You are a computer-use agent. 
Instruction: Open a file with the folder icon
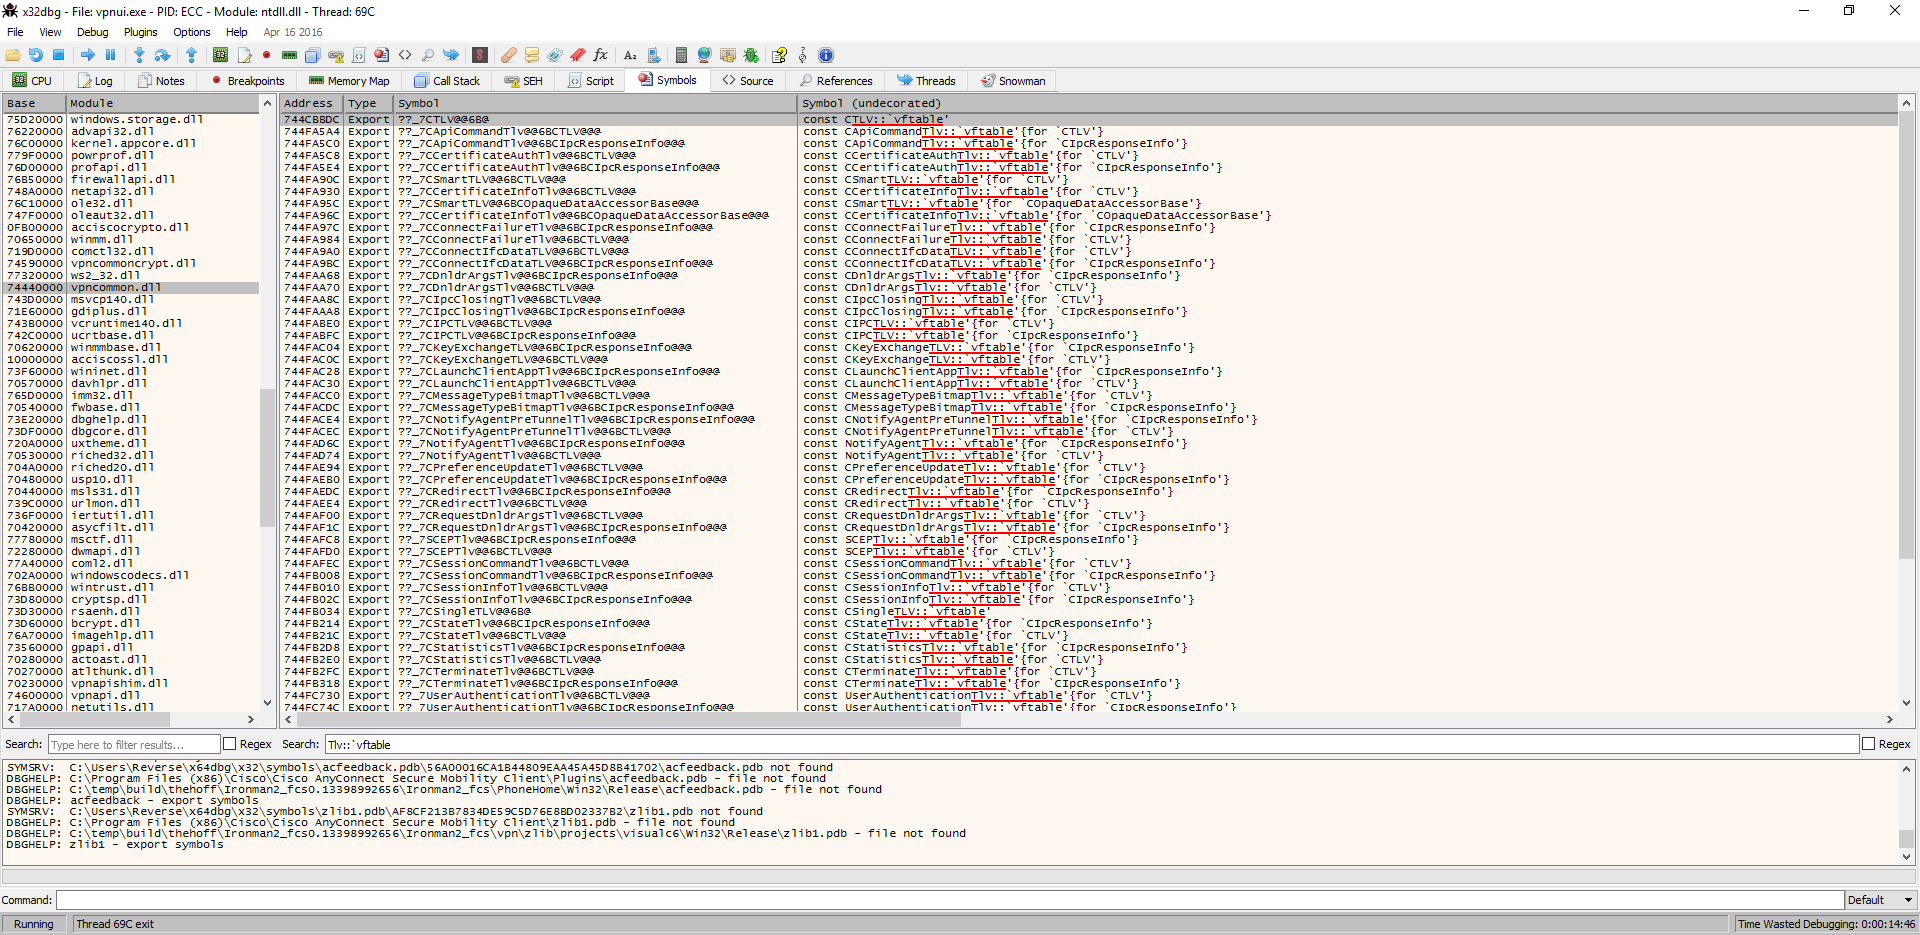pos(13,55)
